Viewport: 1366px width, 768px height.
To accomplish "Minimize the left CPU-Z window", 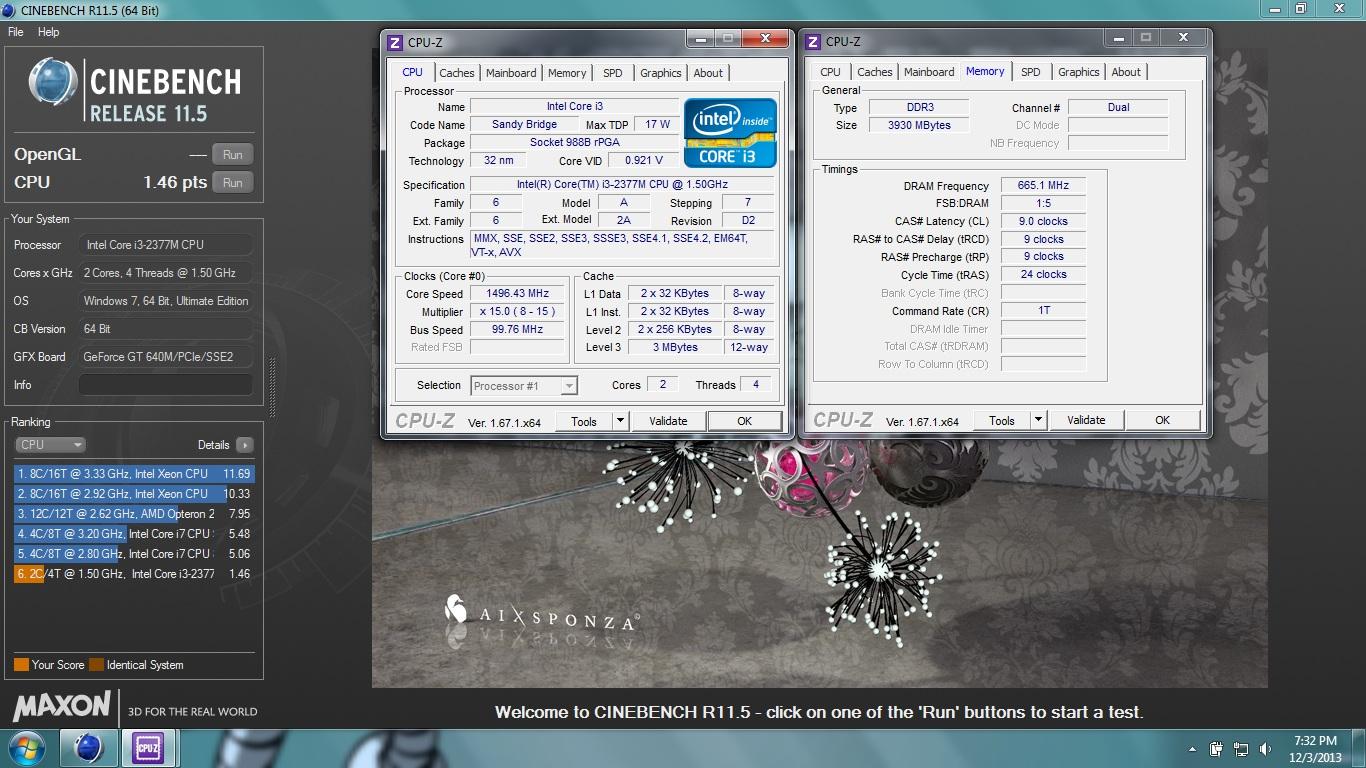I will click(x=701, y=39).
